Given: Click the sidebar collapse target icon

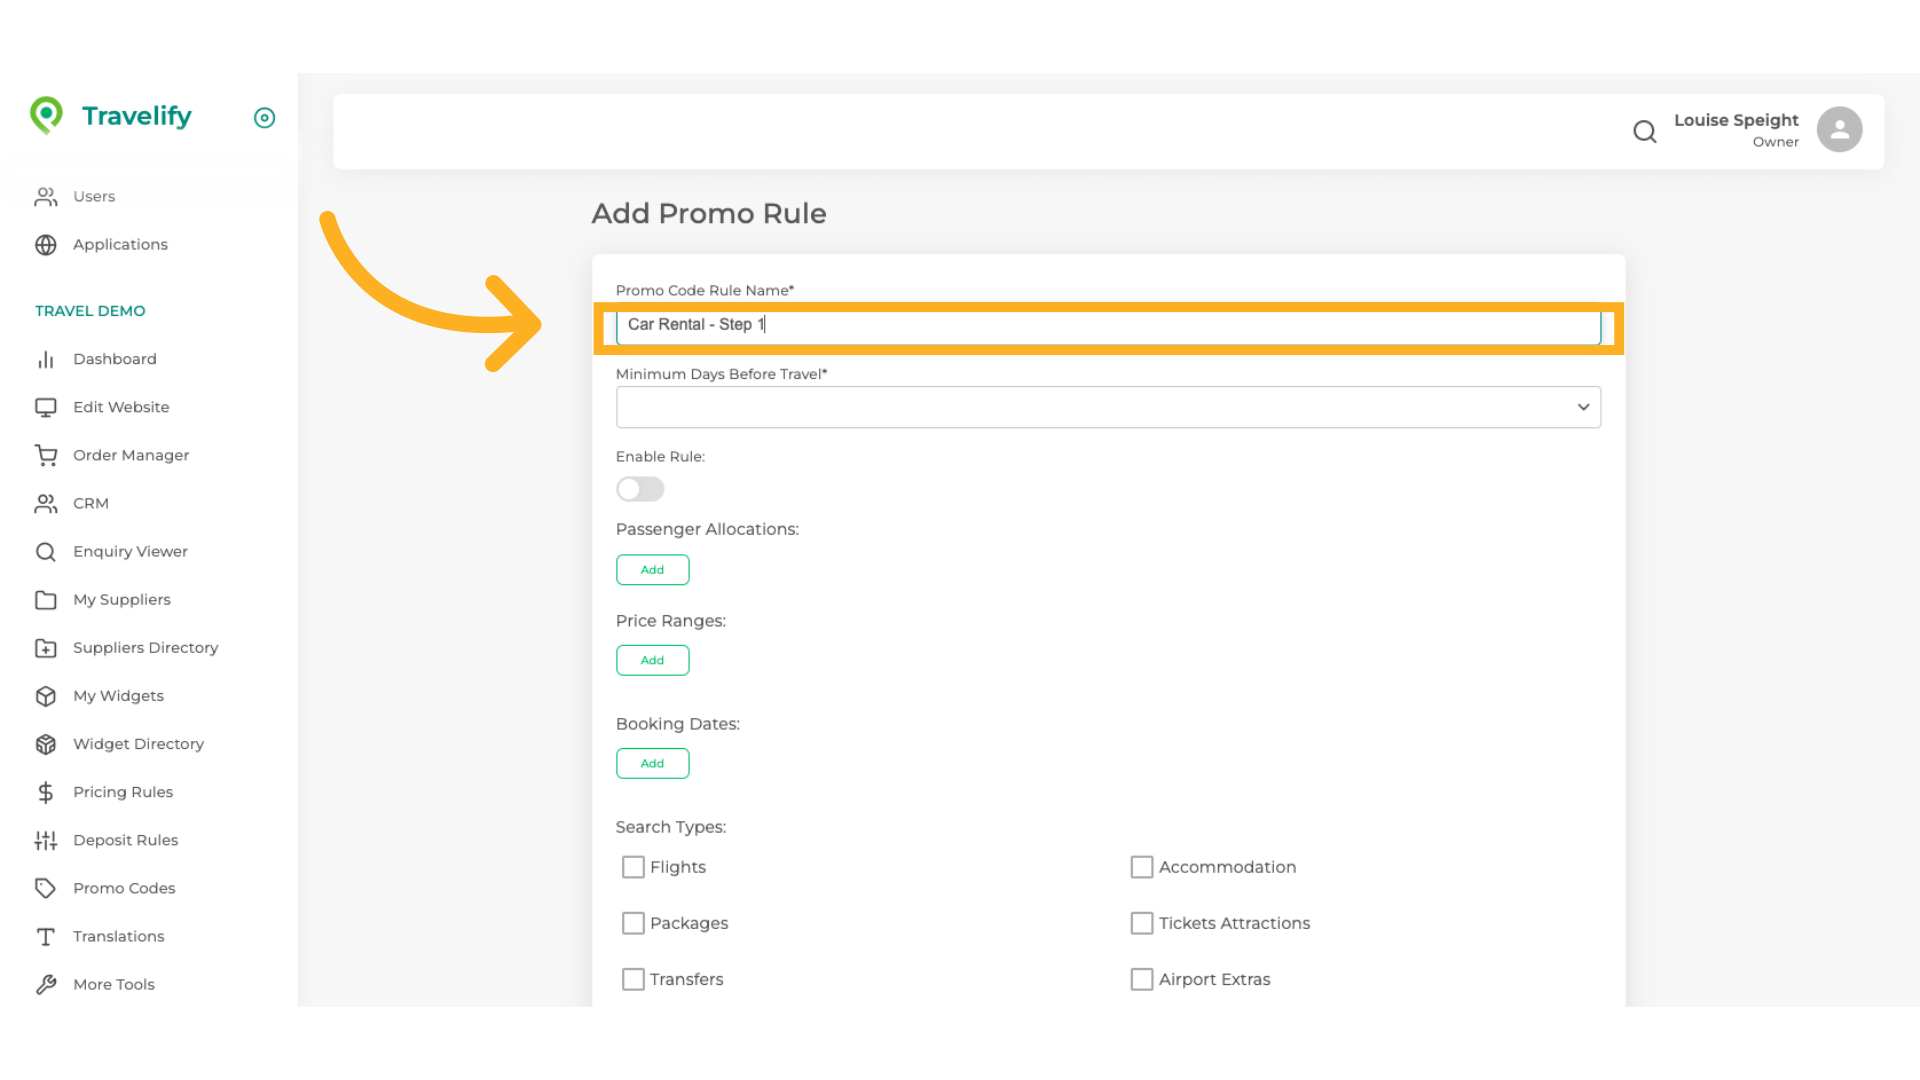Looking at the screenshot, I should click(x=264, y=118).
